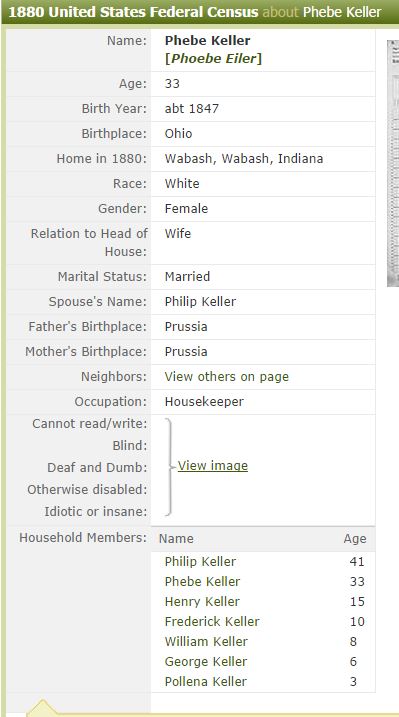This screenshot has height=717, width=399.
Task: Click the yellow pointer tab at page bottom
Action: point(43,708)
